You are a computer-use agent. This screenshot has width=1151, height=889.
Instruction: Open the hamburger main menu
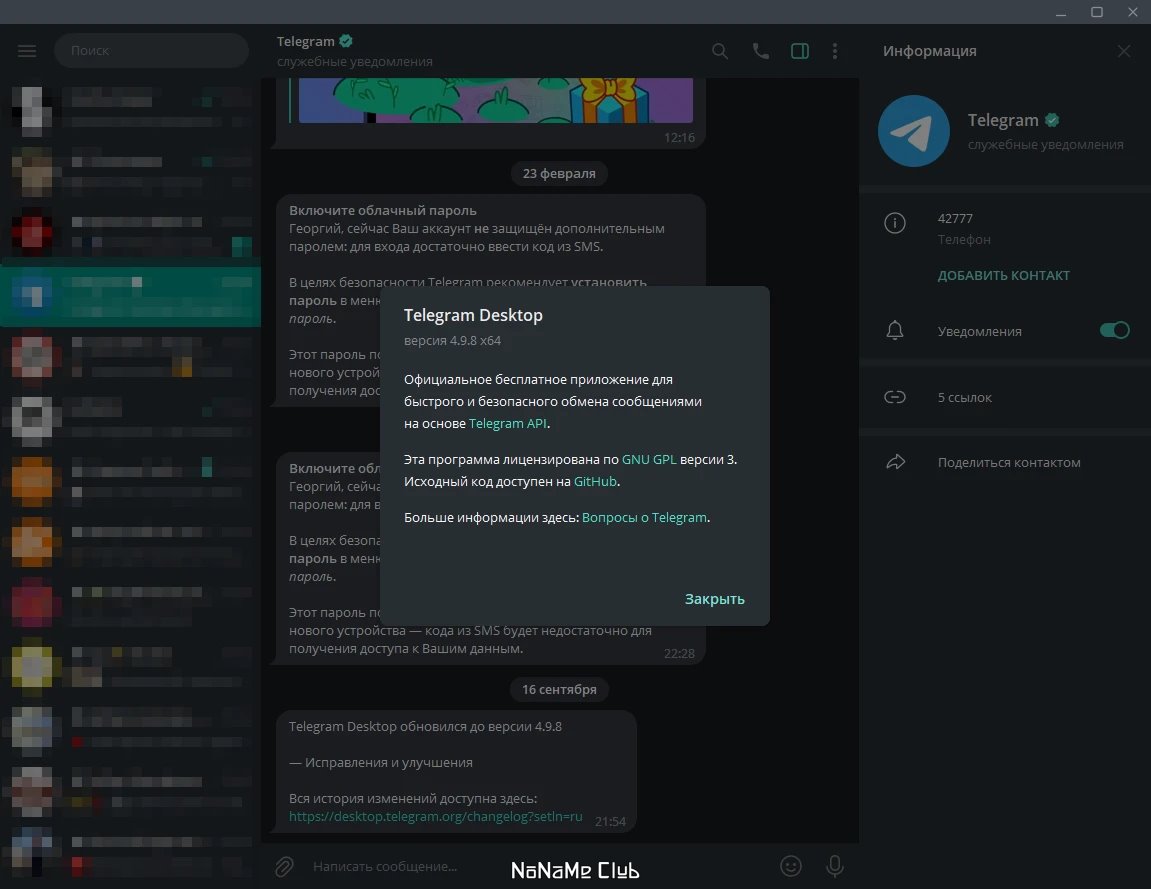[x=27, y=51]
